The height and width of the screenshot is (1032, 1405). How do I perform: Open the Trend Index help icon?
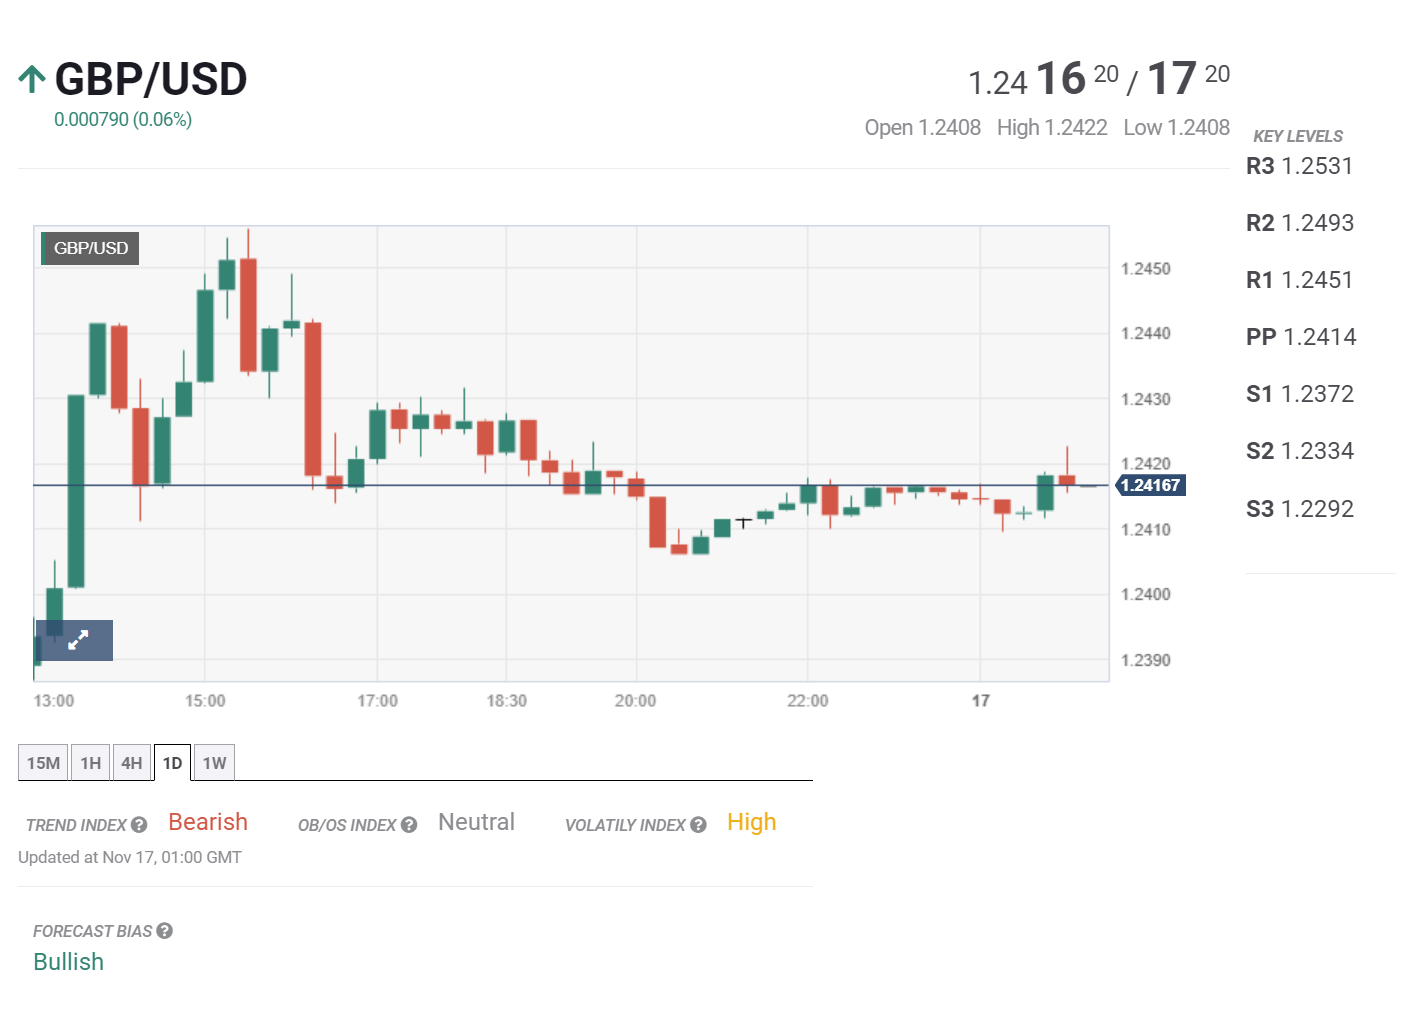[139, 825]
